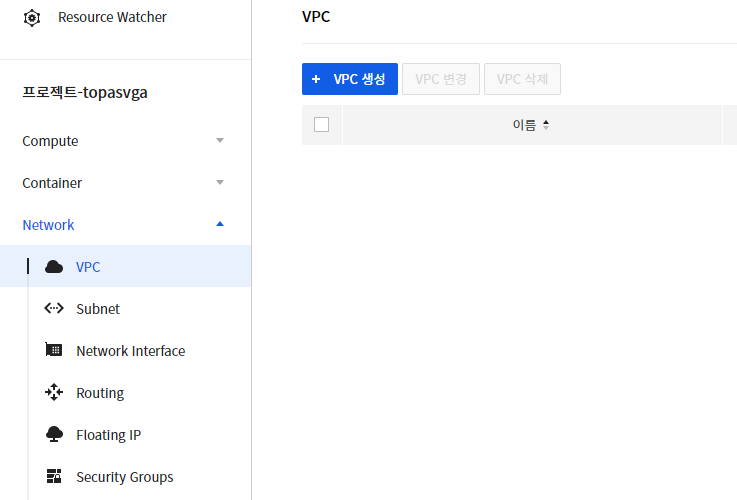Go to the Subnet page
The width and height of the screenshot is (737, 500).
[x=98, y=309]
